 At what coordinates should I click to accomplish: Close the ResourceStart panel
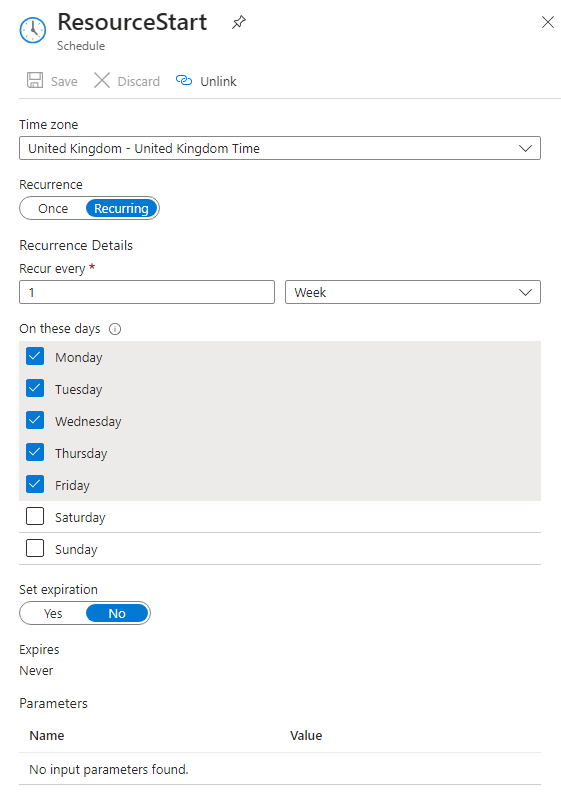click(548, 22)
